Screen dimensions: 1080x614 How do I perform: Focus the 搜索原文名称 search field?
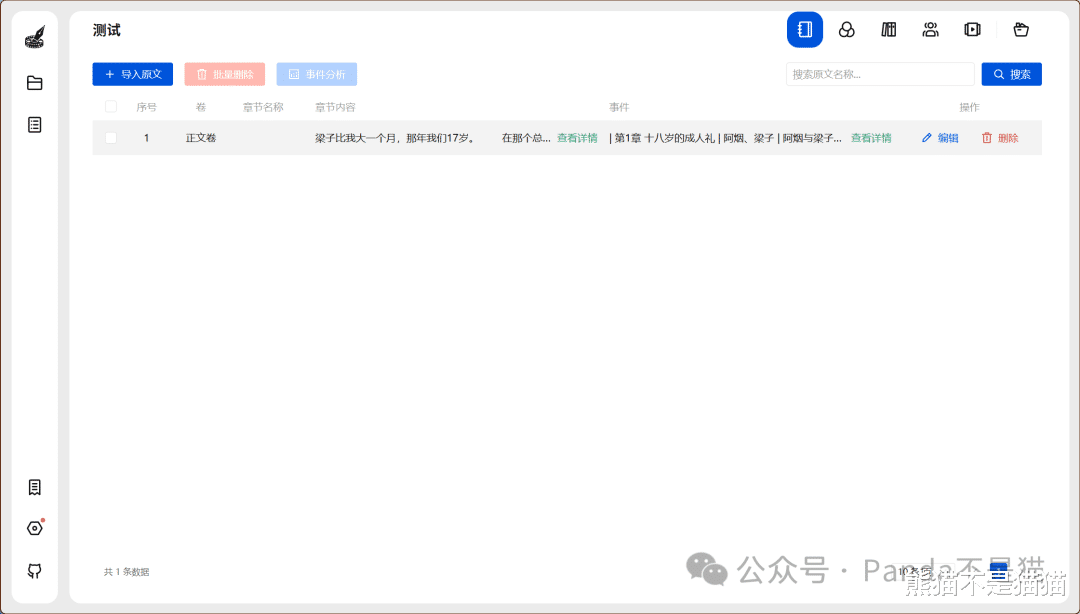880,74
